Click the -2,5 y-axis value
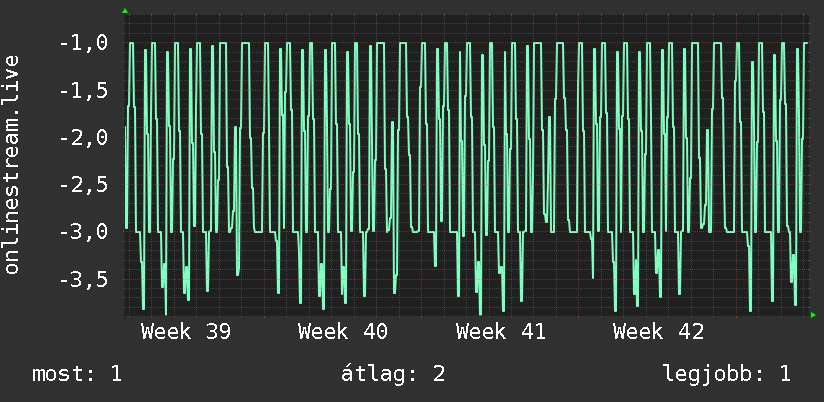This screenshot has height=402, width=824. (85, 185)
